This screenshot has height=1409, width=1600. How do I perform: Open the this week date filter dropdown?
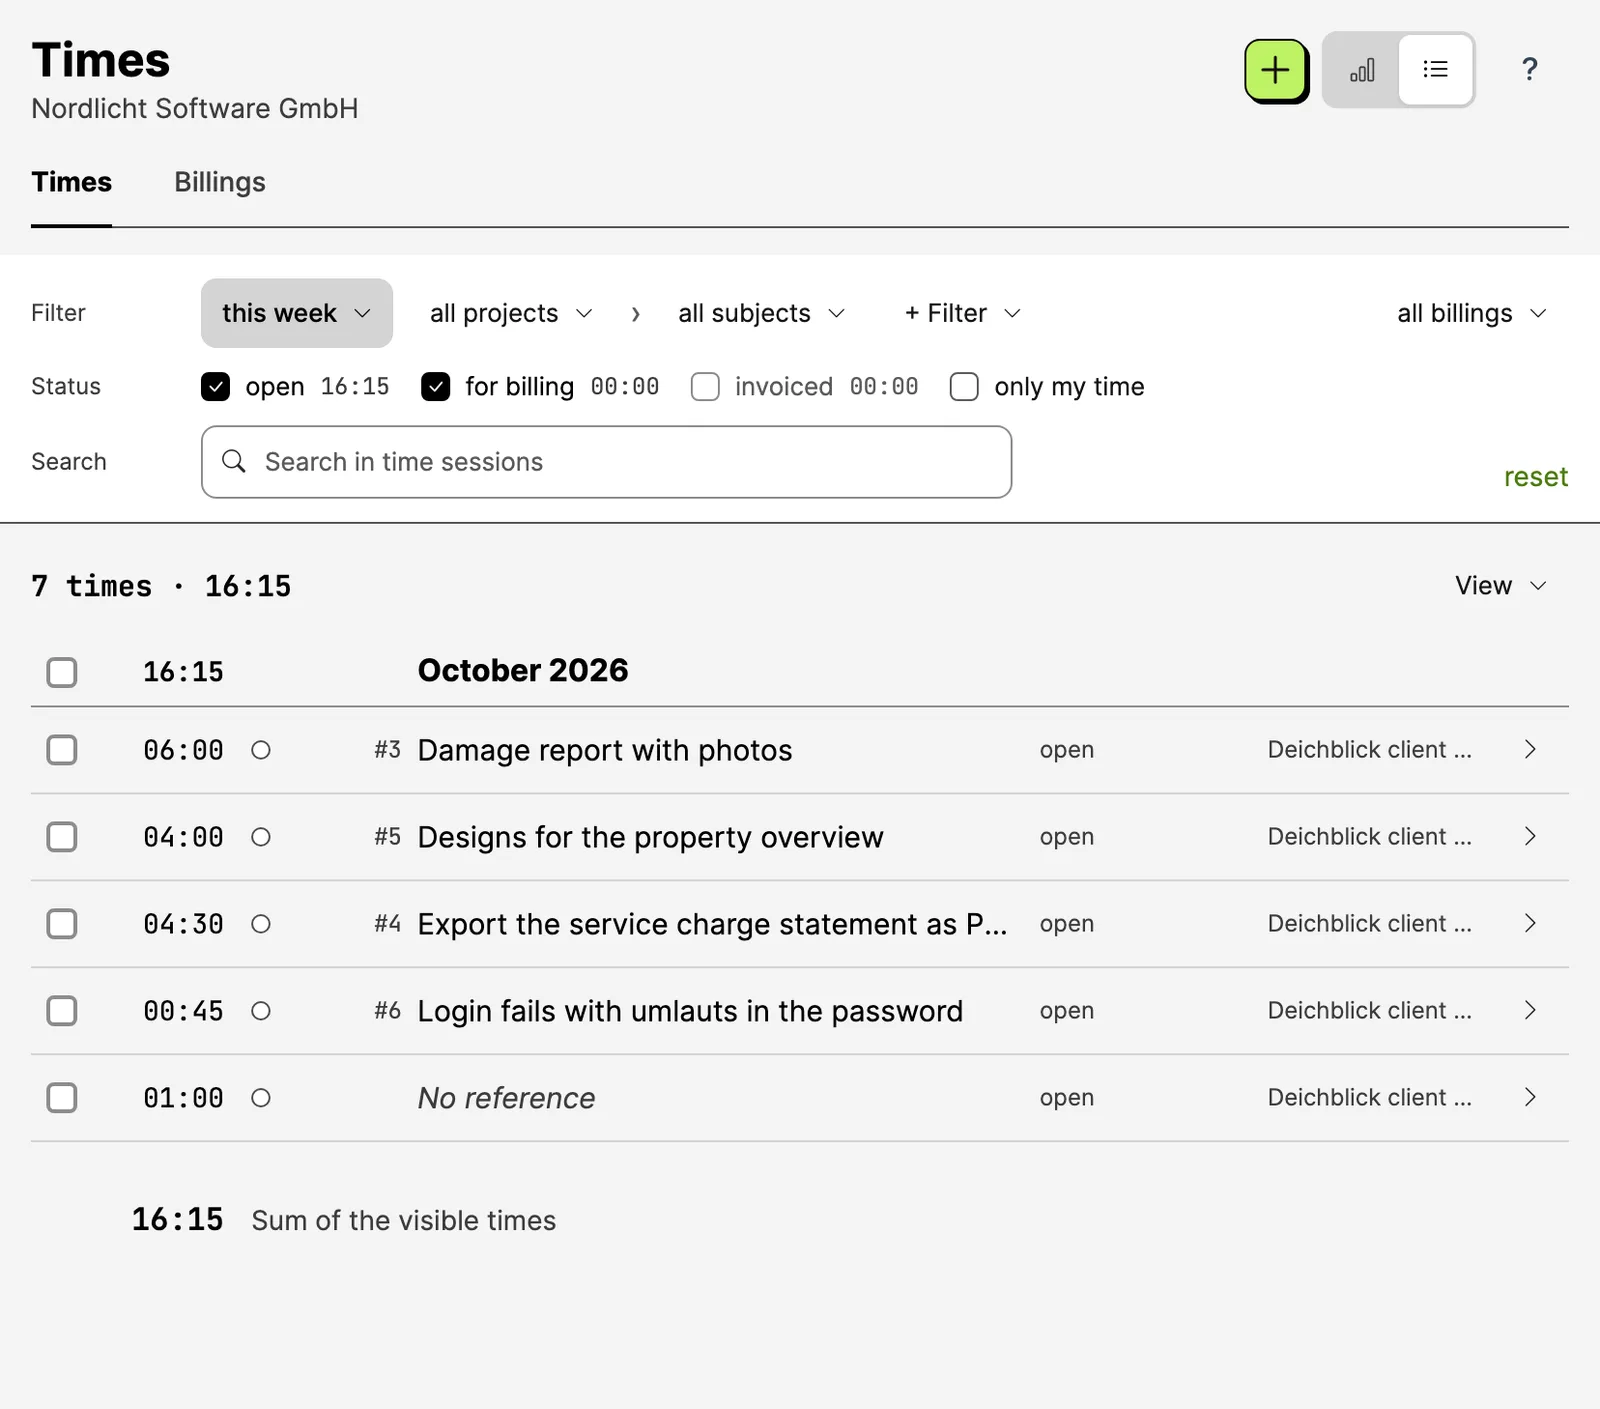click(x=297, y=313)
